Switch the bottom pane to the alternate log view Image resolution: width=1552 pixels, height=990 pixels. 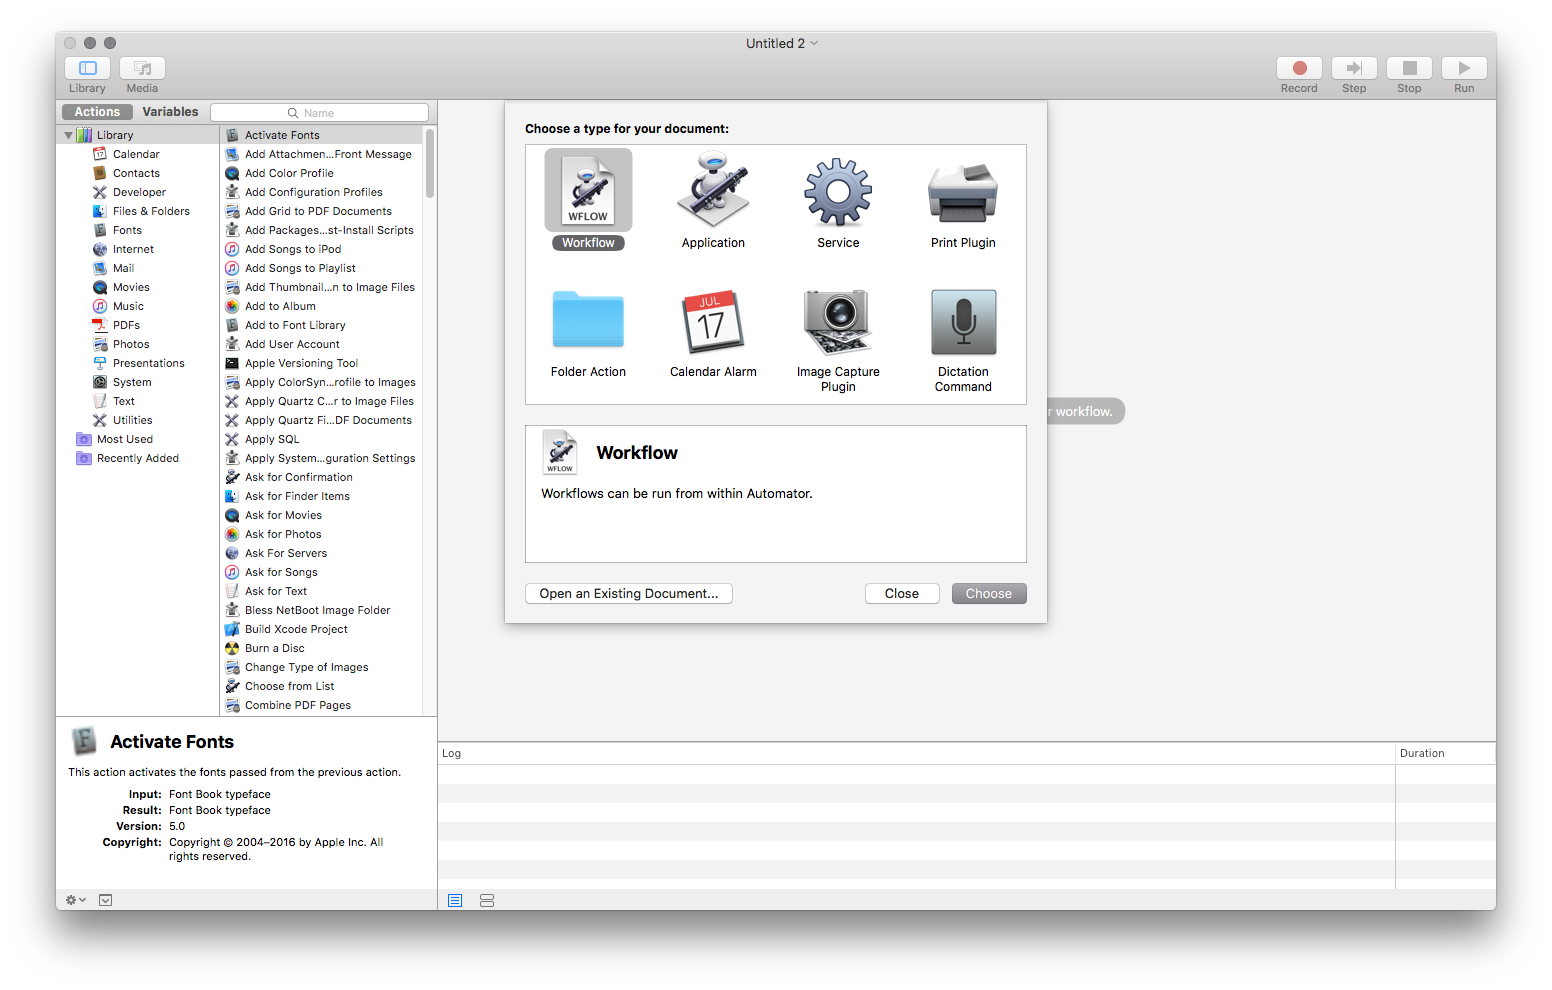[487, 900]
